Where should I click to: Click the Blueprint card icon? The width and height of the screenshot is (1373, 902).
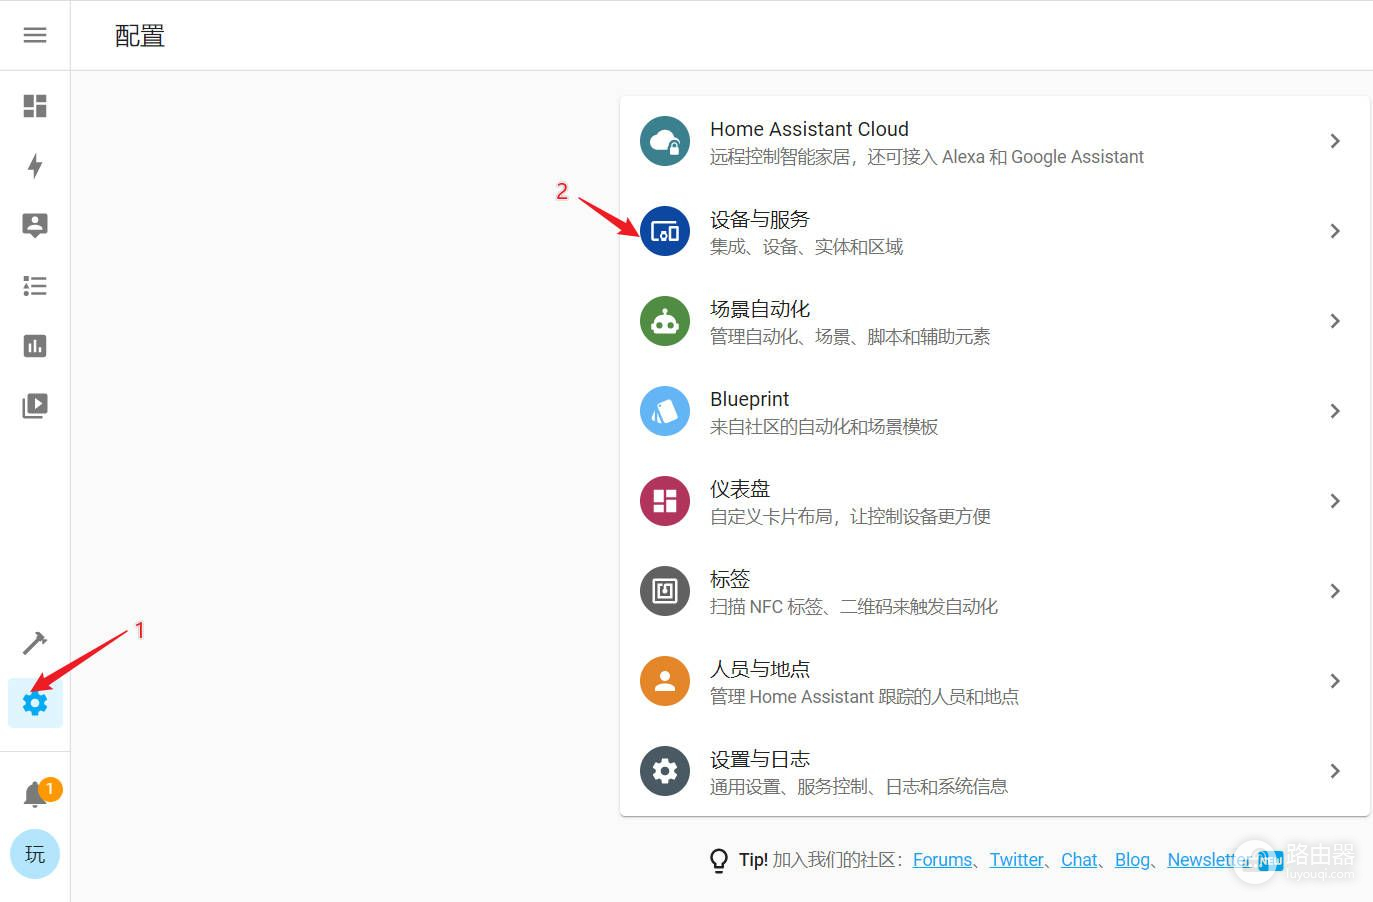tap(665, 411)
